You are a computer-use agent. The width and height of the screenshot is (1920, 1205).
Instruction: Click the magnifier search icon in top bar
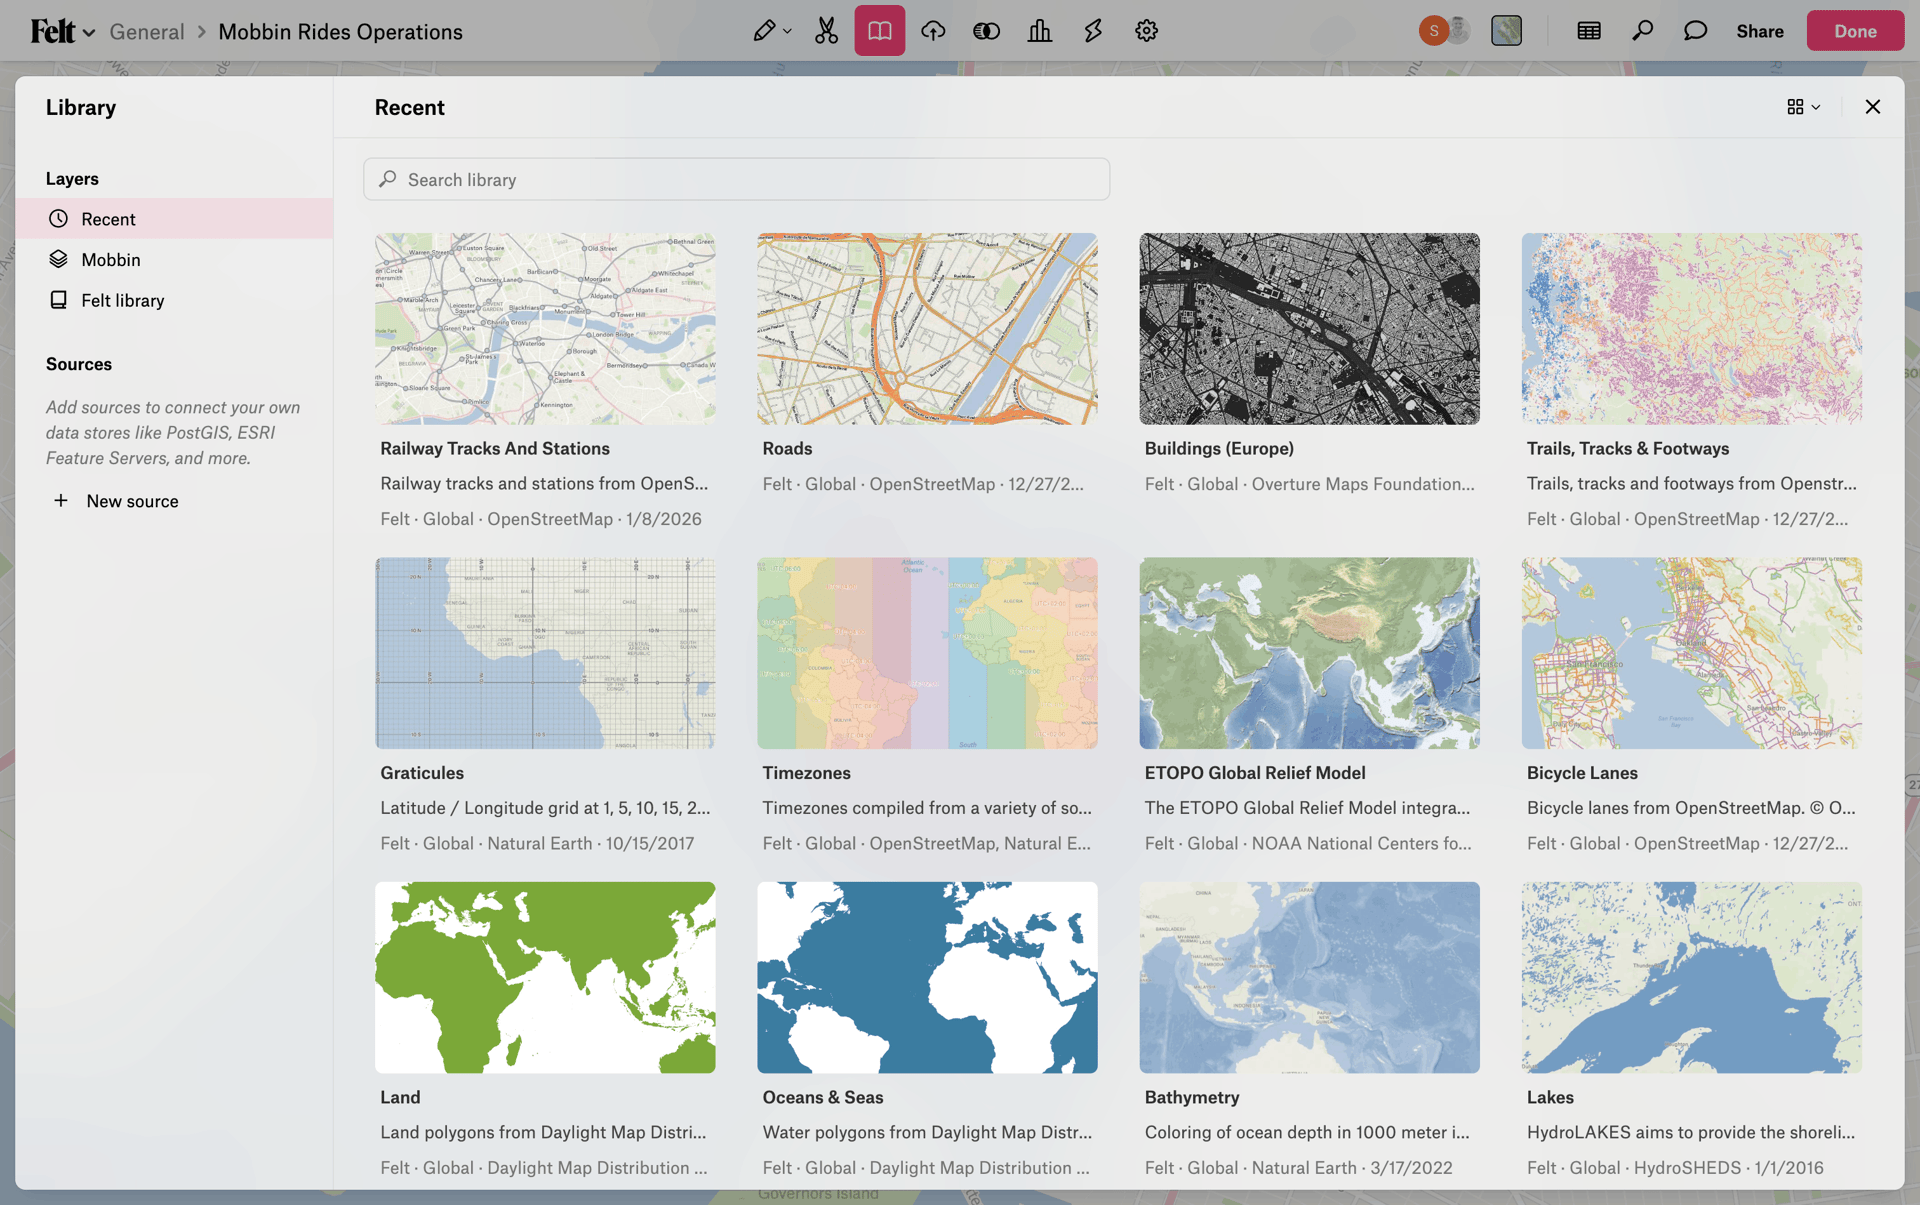click(1642, 31)
